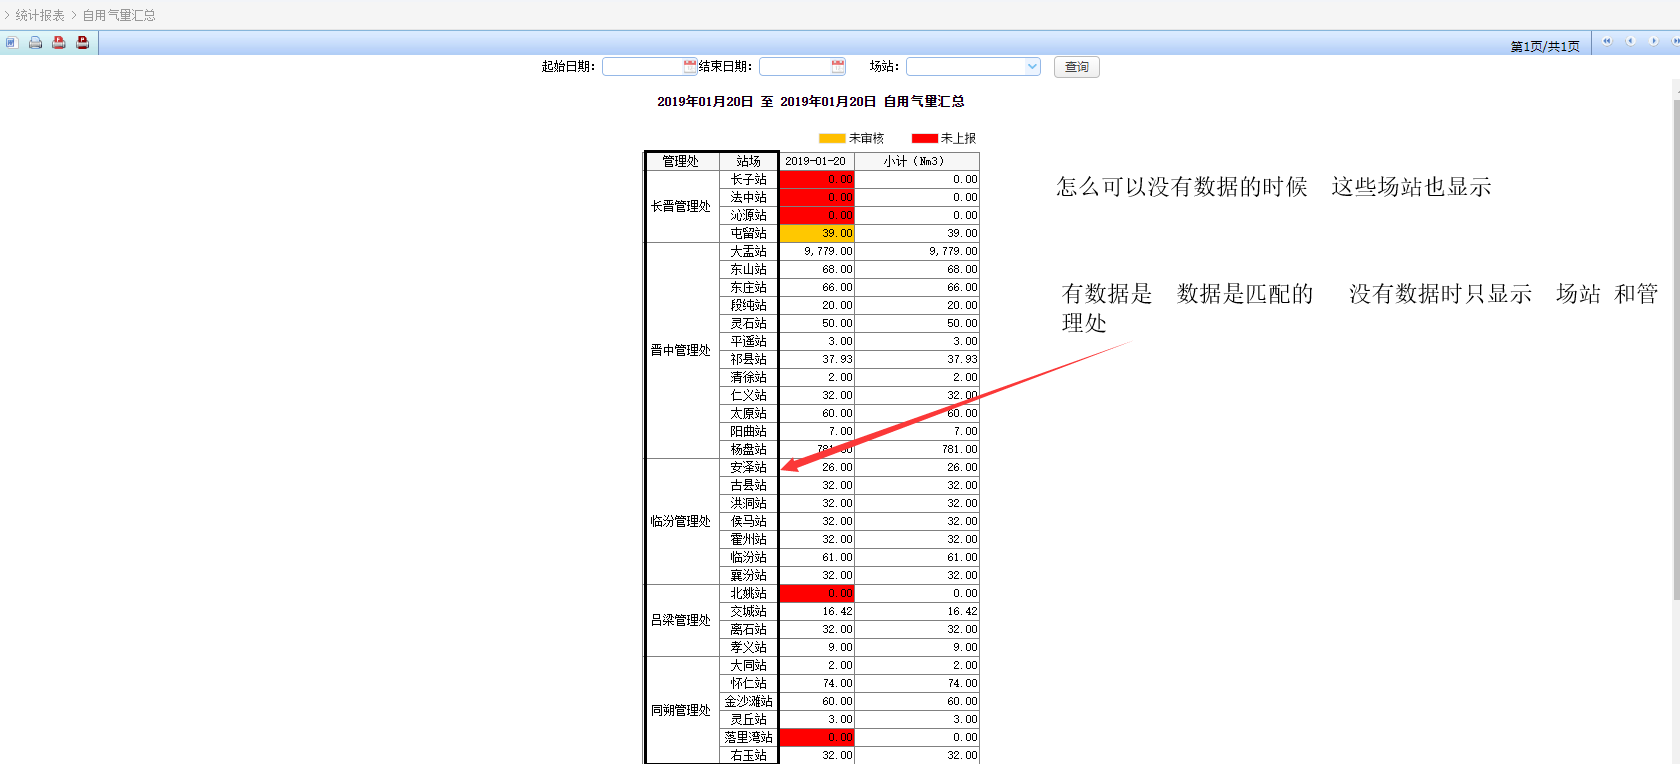Click the 交城站 row label
This screenshot has height=764, width=1680.
(749, 611)
